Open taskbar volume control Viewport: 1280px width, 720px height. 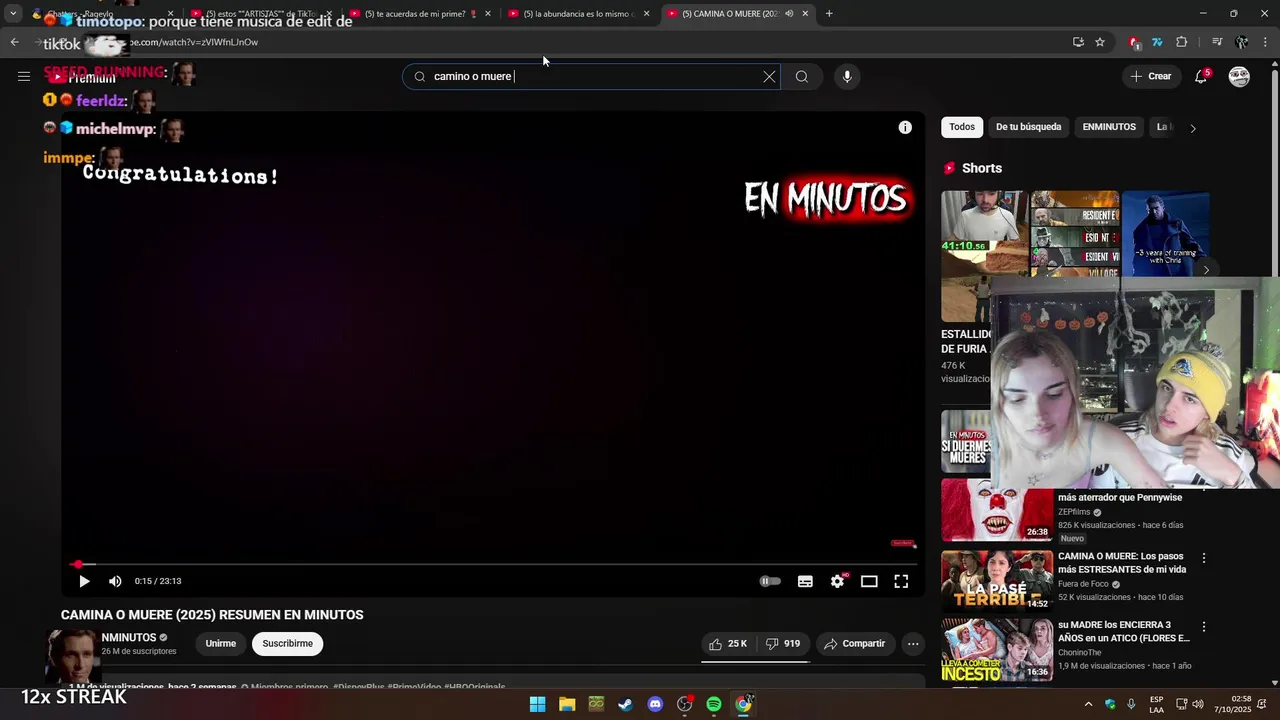pyautogui.click(x=1198, y=704)
